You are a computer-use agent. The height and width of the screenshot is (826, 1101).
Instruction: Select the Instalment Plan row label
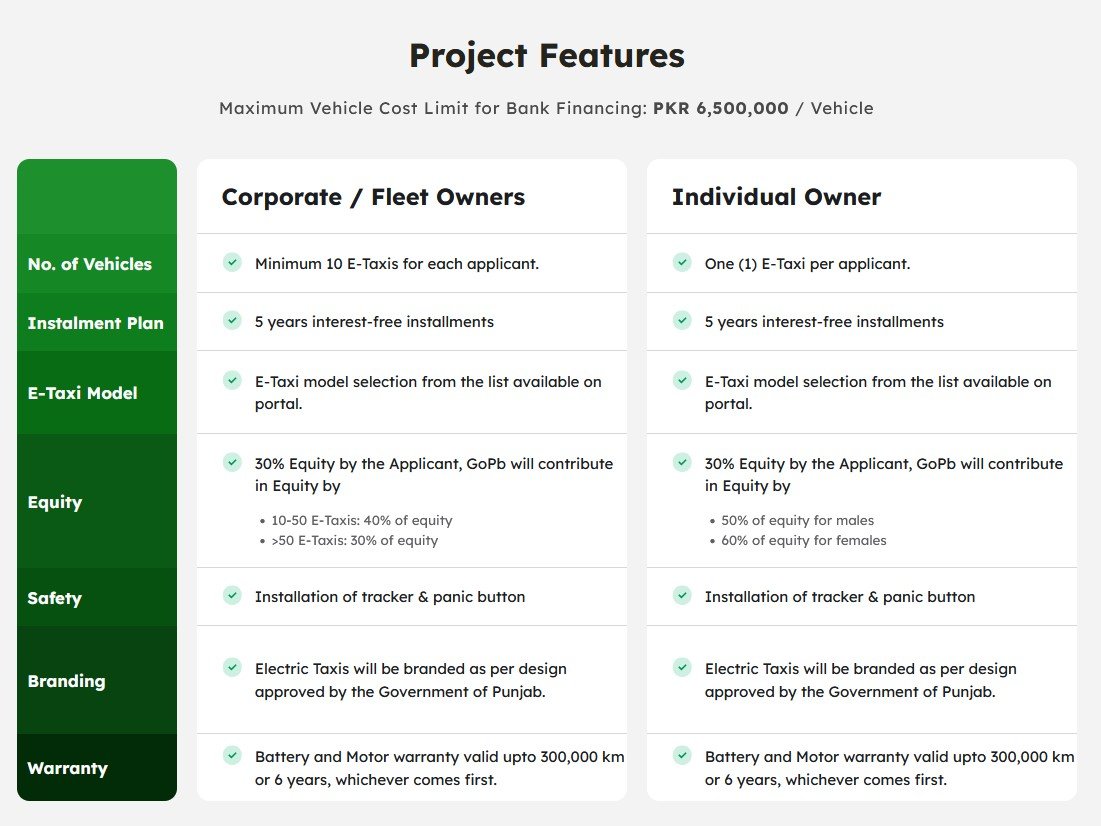coord(95,323)
